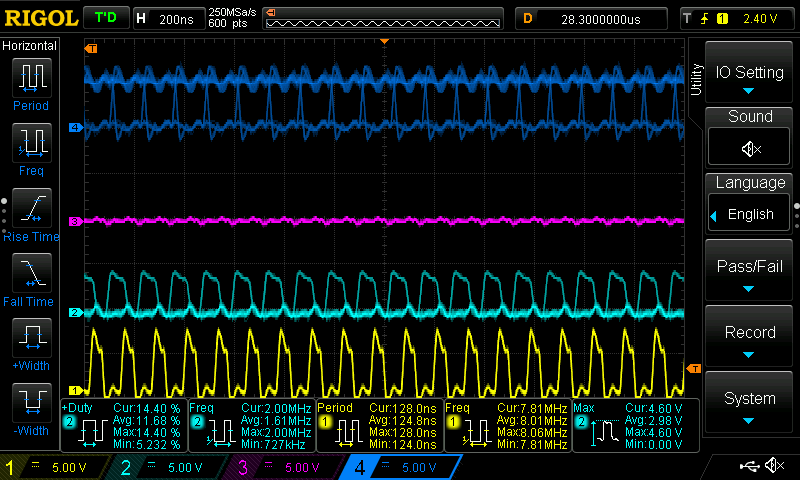
Task: Click the Max Cur:4.60 V value
Action: (654, 409)
